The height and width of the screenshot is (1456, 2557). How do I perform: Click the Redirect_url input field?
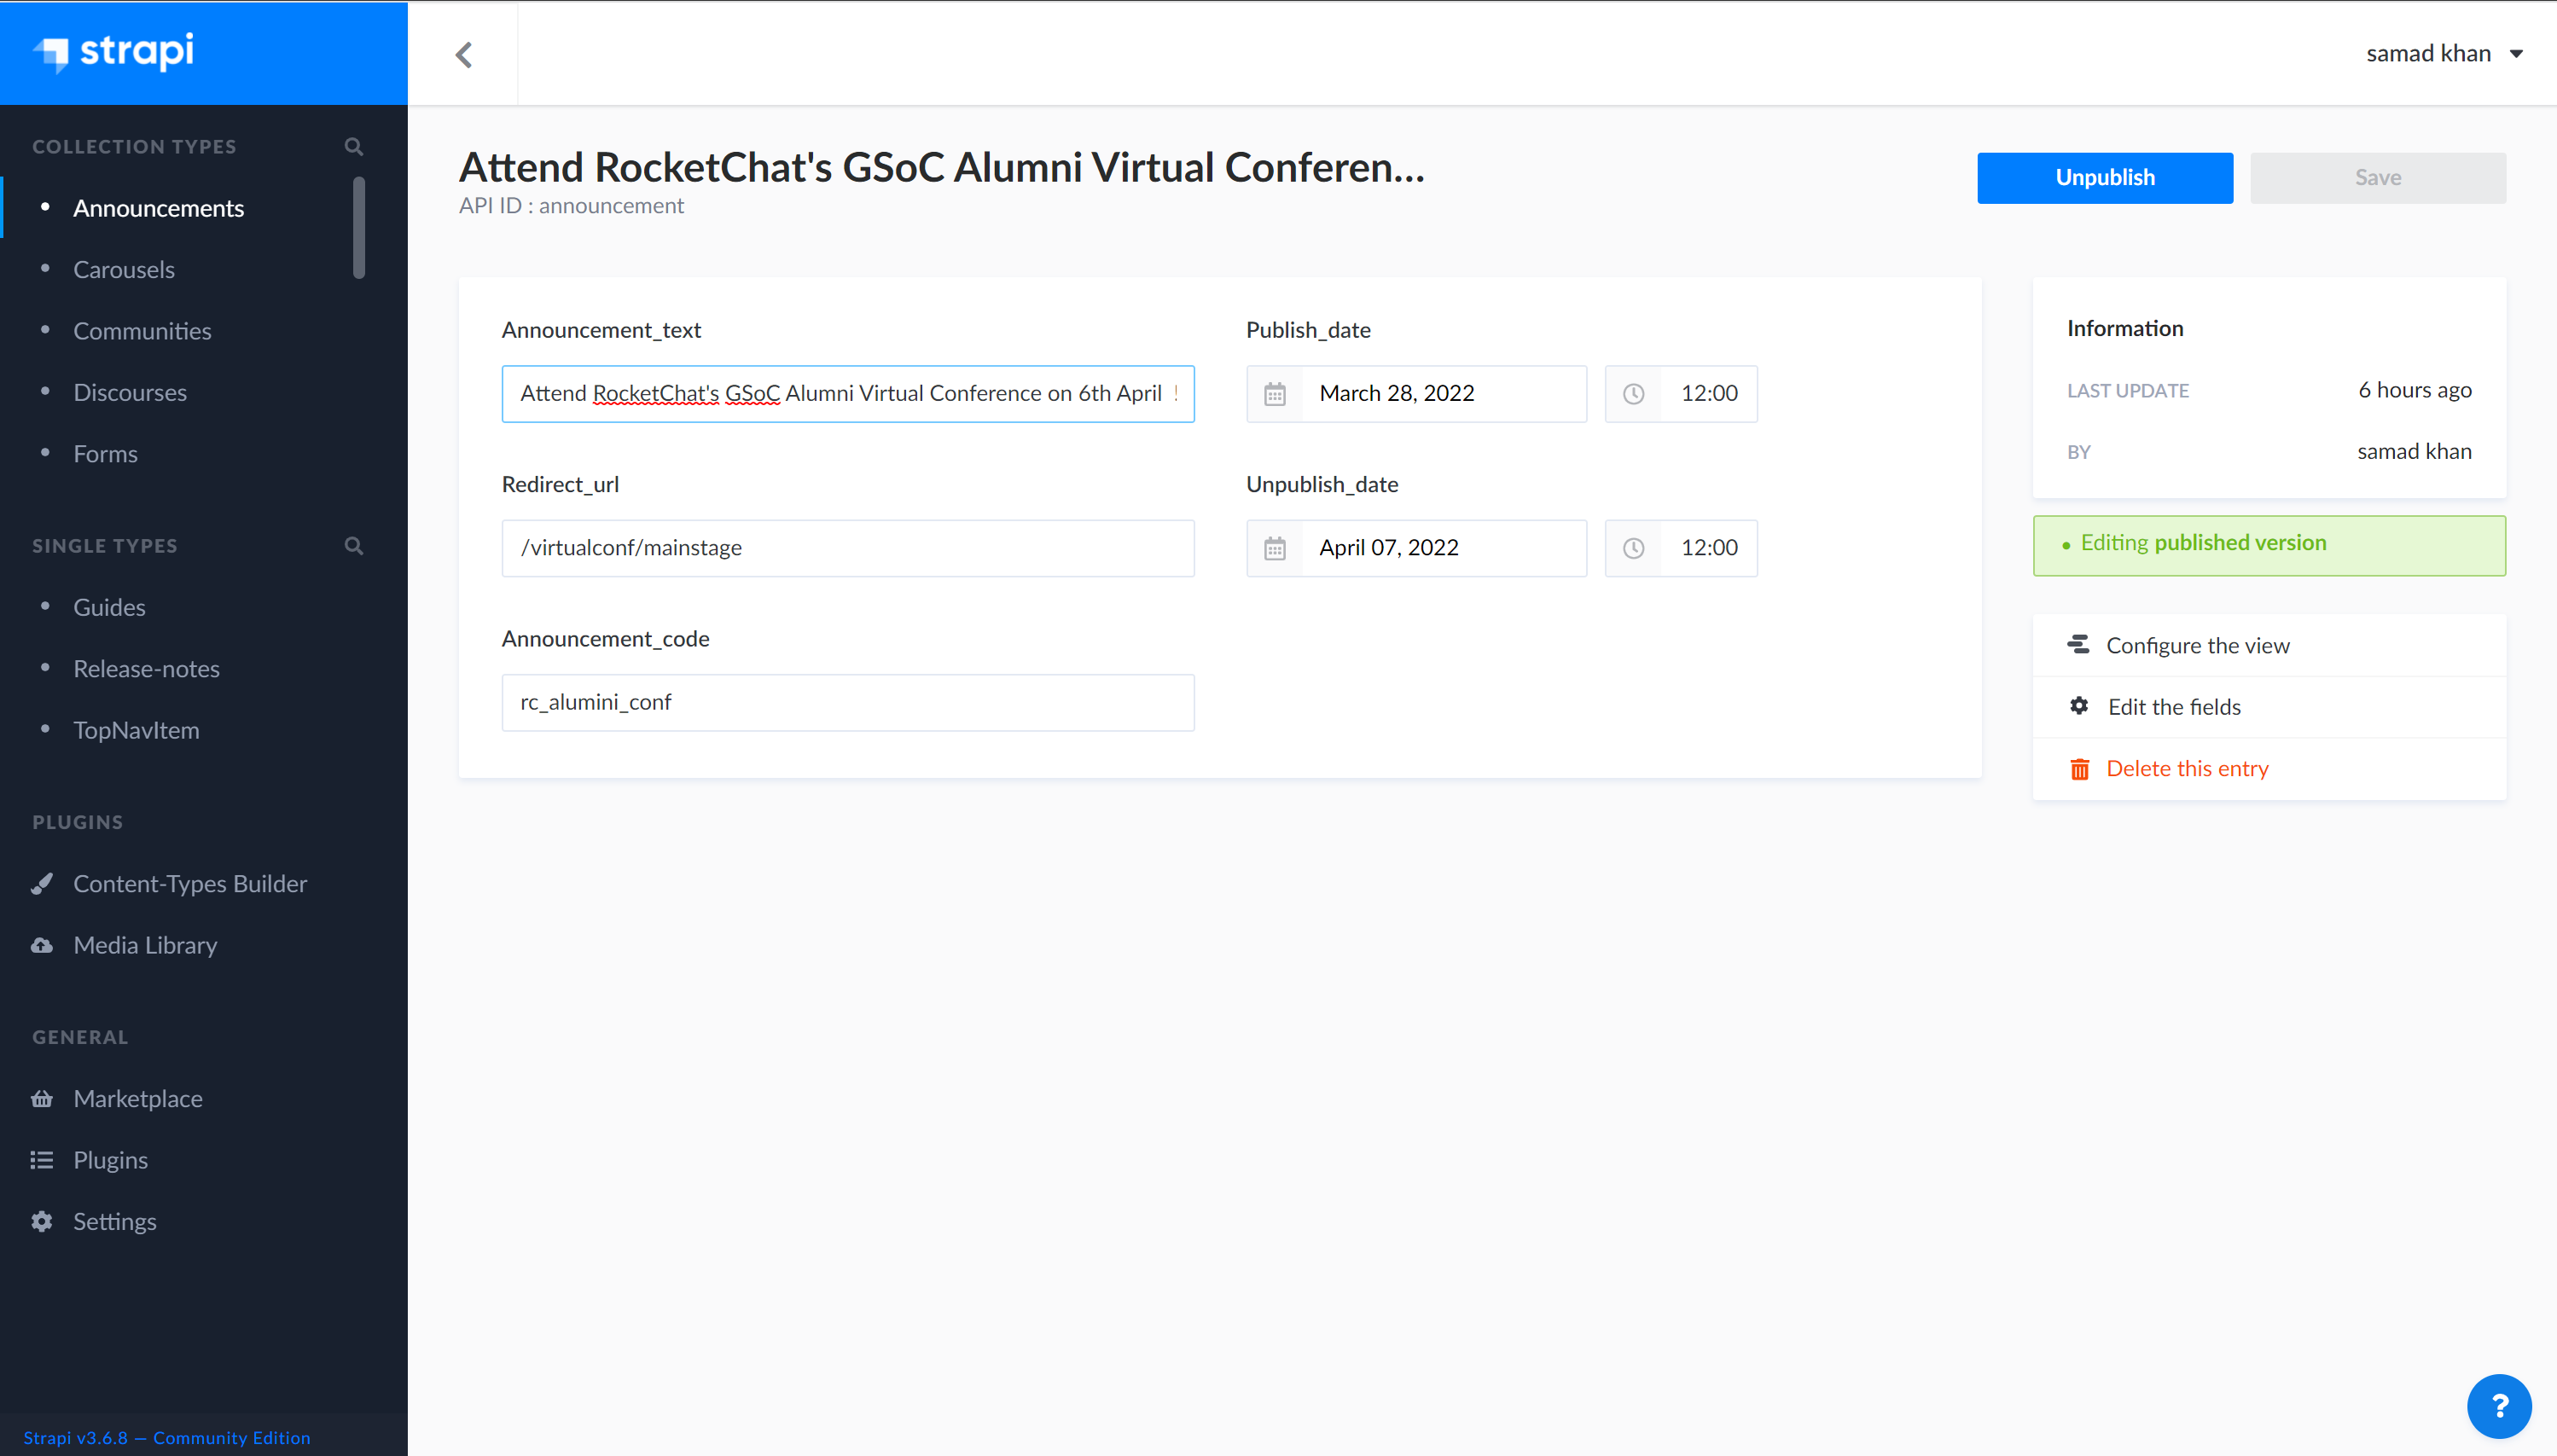click(847, 548)
